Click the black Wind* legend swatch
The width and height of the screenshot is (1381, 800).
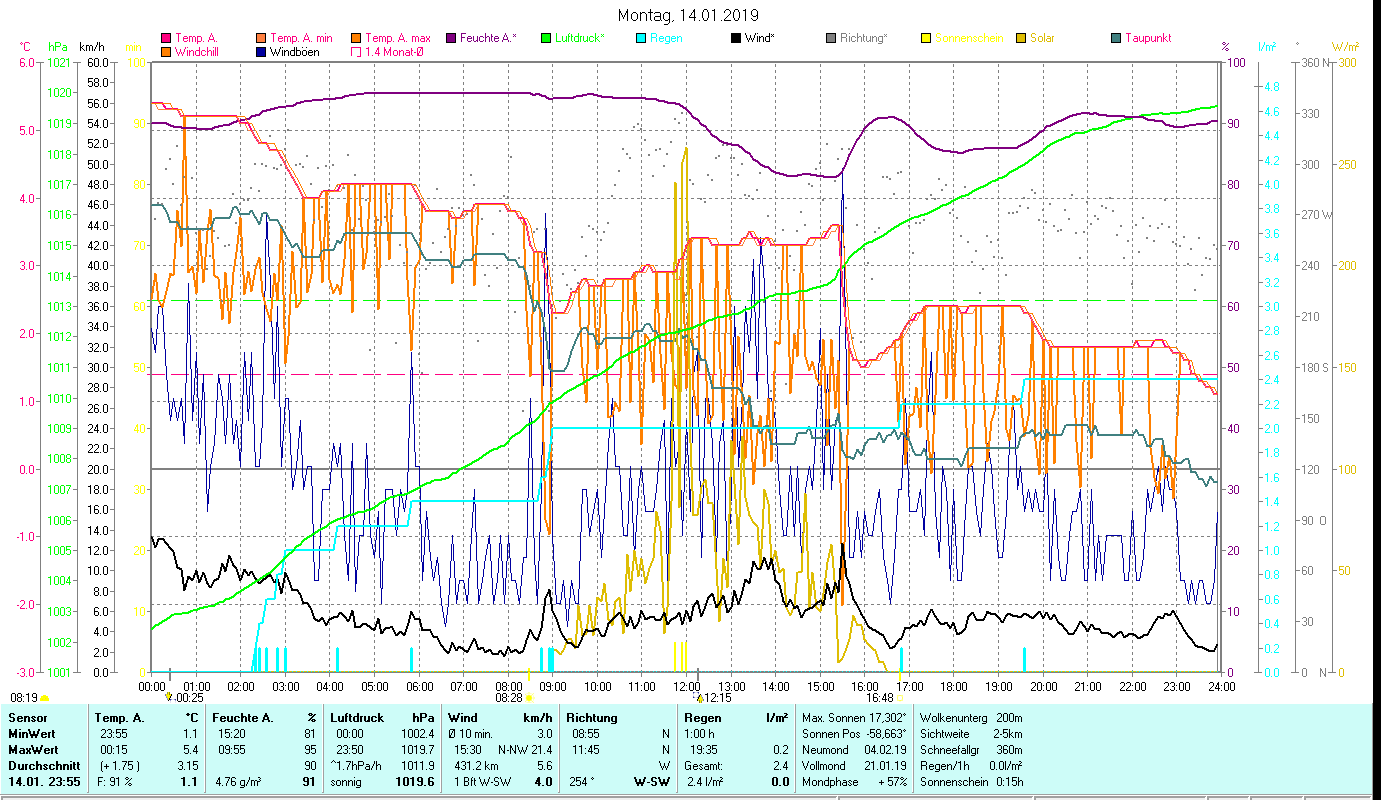tap(736, 38)
